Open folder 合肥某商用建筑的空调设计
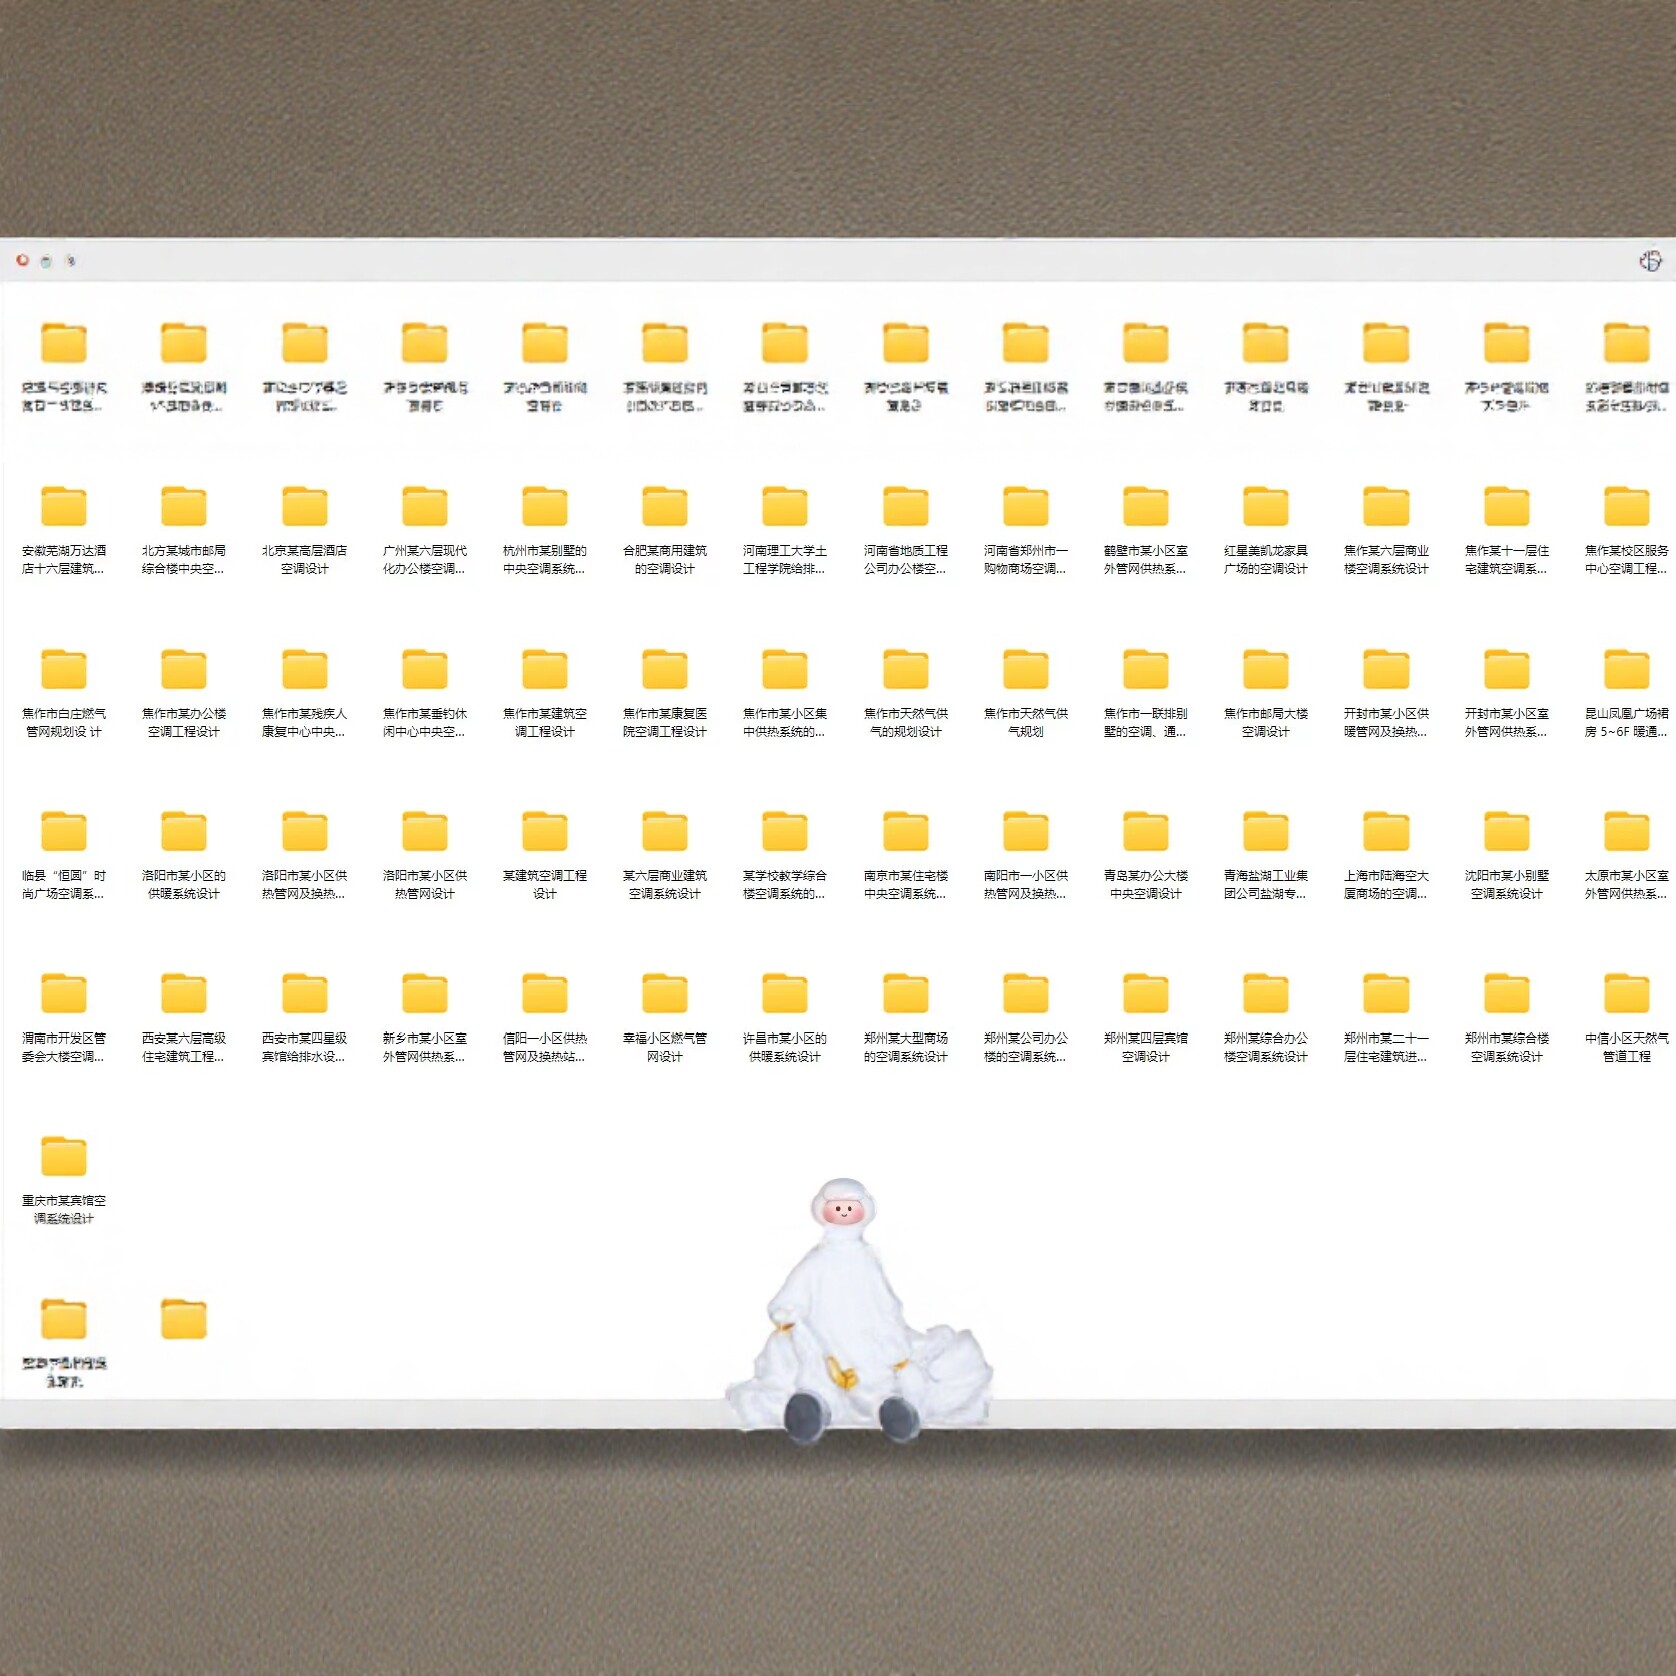This screenshot has height=1676, width=1676. coord(665,507)
